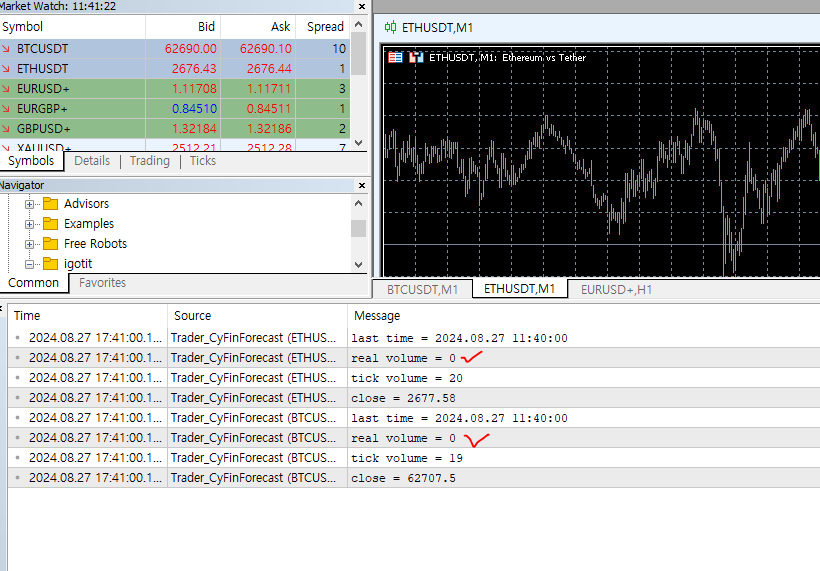Image resolution: width=820 pixels, height=571 pixels.
Task: Select the igotit tree item
Action: click(78, 264)
